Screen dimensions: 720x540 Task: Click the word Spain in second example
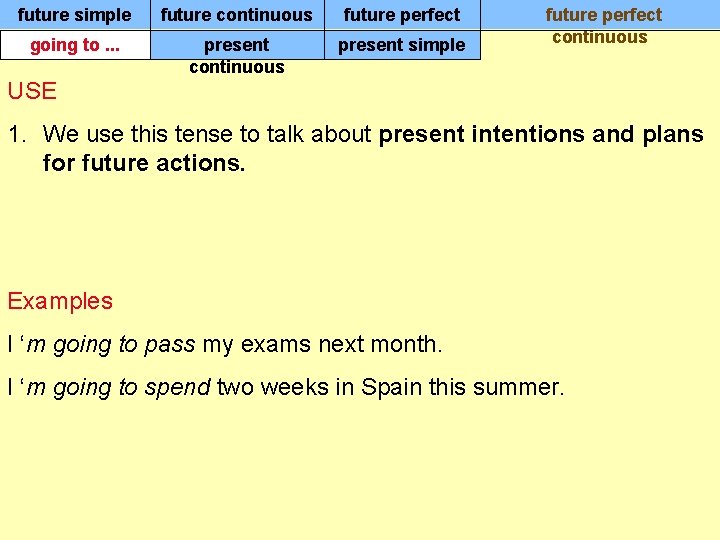point(391,388)
